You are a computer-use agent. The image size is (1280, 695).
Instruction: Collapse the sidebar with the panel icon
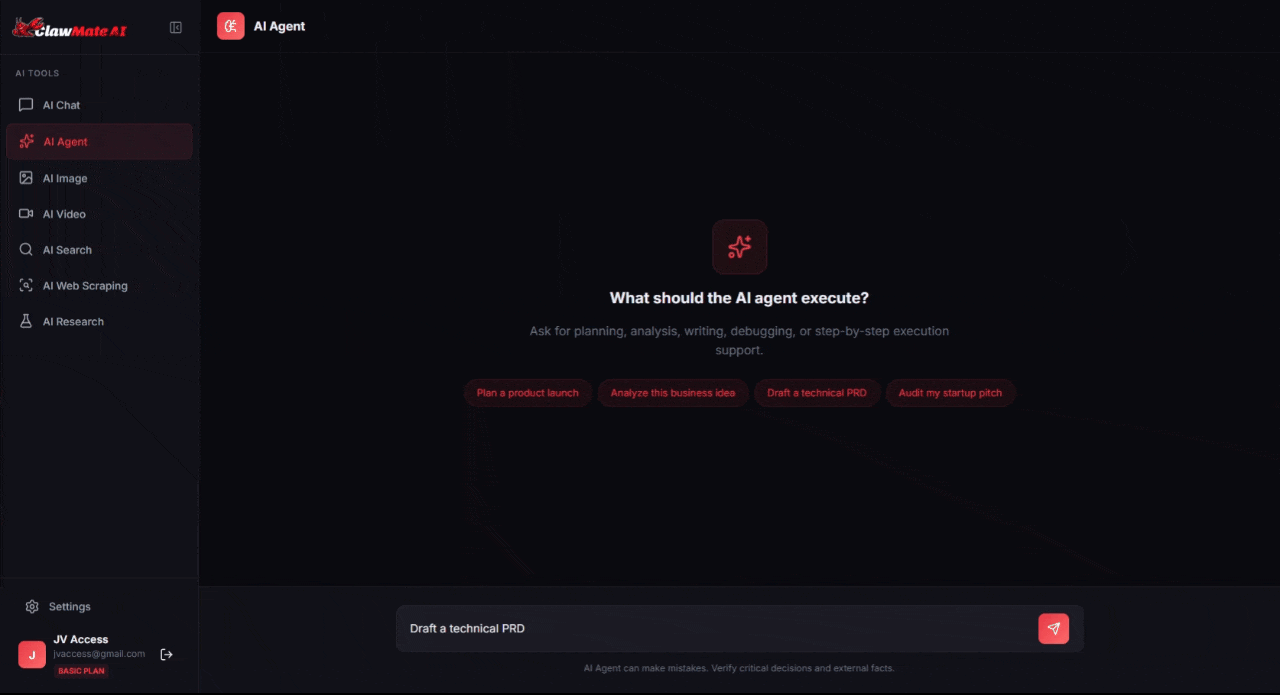coord(176,28)
